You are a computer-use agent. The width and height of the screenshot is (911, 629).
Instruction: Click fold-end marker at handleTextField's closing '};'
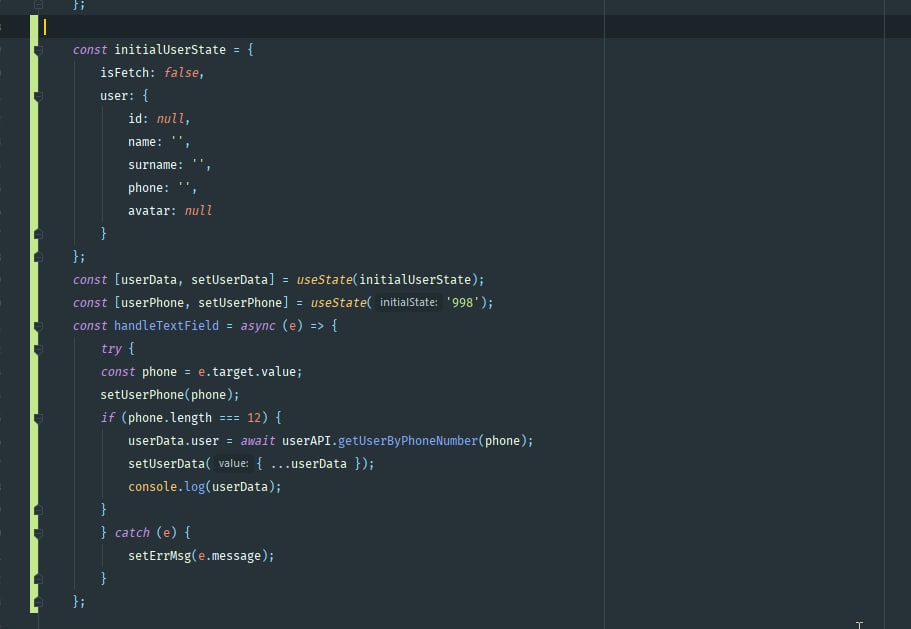click(38, 602)
